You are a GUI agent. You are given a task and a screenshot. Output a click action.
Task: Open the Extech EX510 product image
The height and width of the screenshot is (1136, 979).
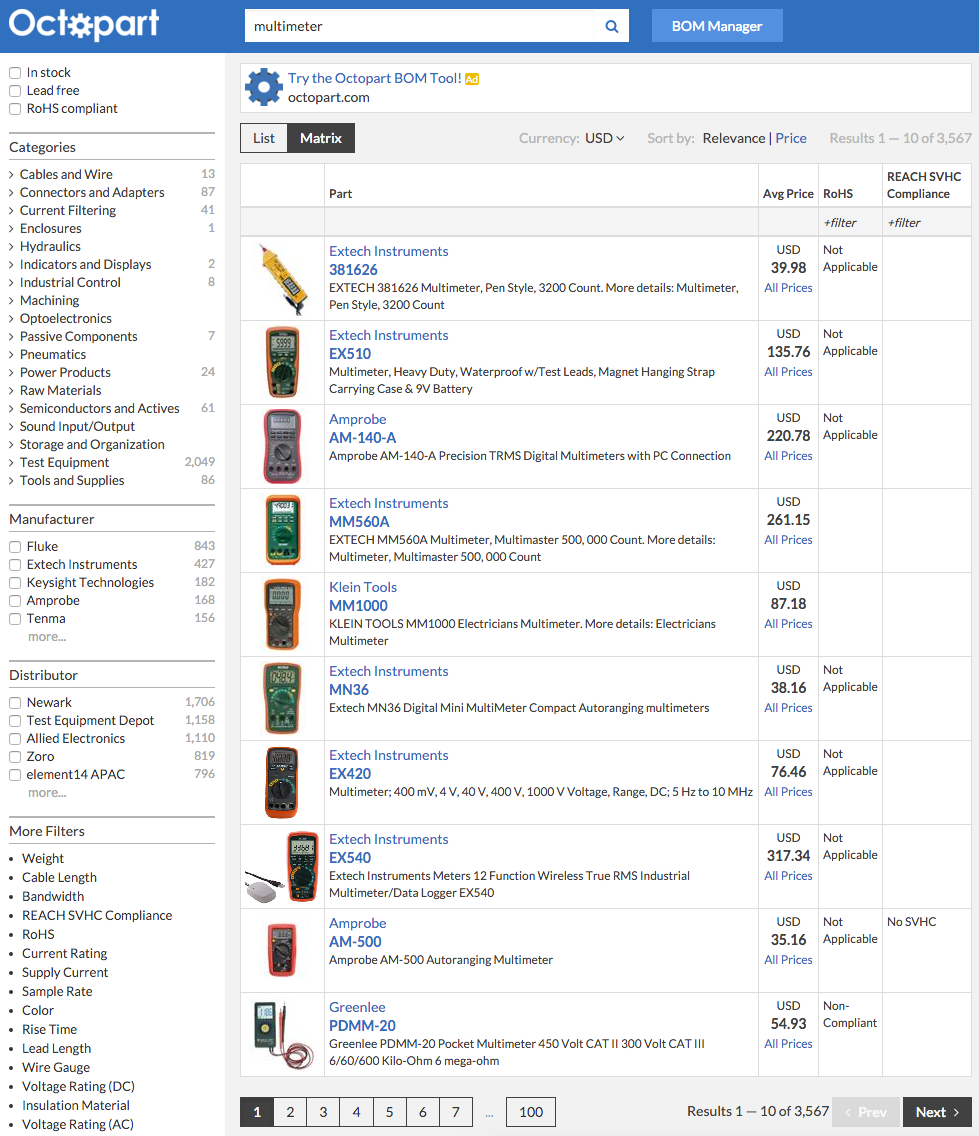pyautogui.click(x=283, y=362)
